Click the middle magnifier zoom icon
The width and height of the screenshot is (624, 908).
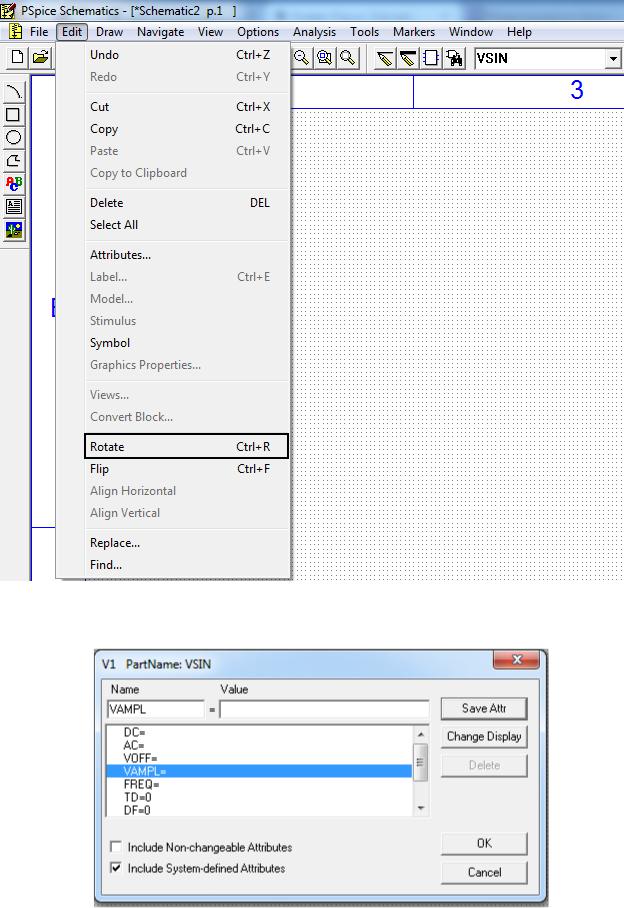tap(324, 57)
